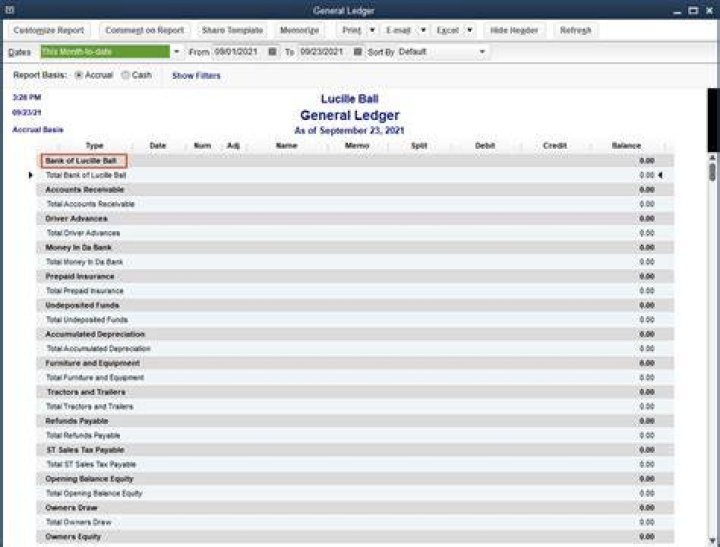Screen dimensions: 720x547
Task: Click Comment on Report button
Action: [x=145, y=30]
